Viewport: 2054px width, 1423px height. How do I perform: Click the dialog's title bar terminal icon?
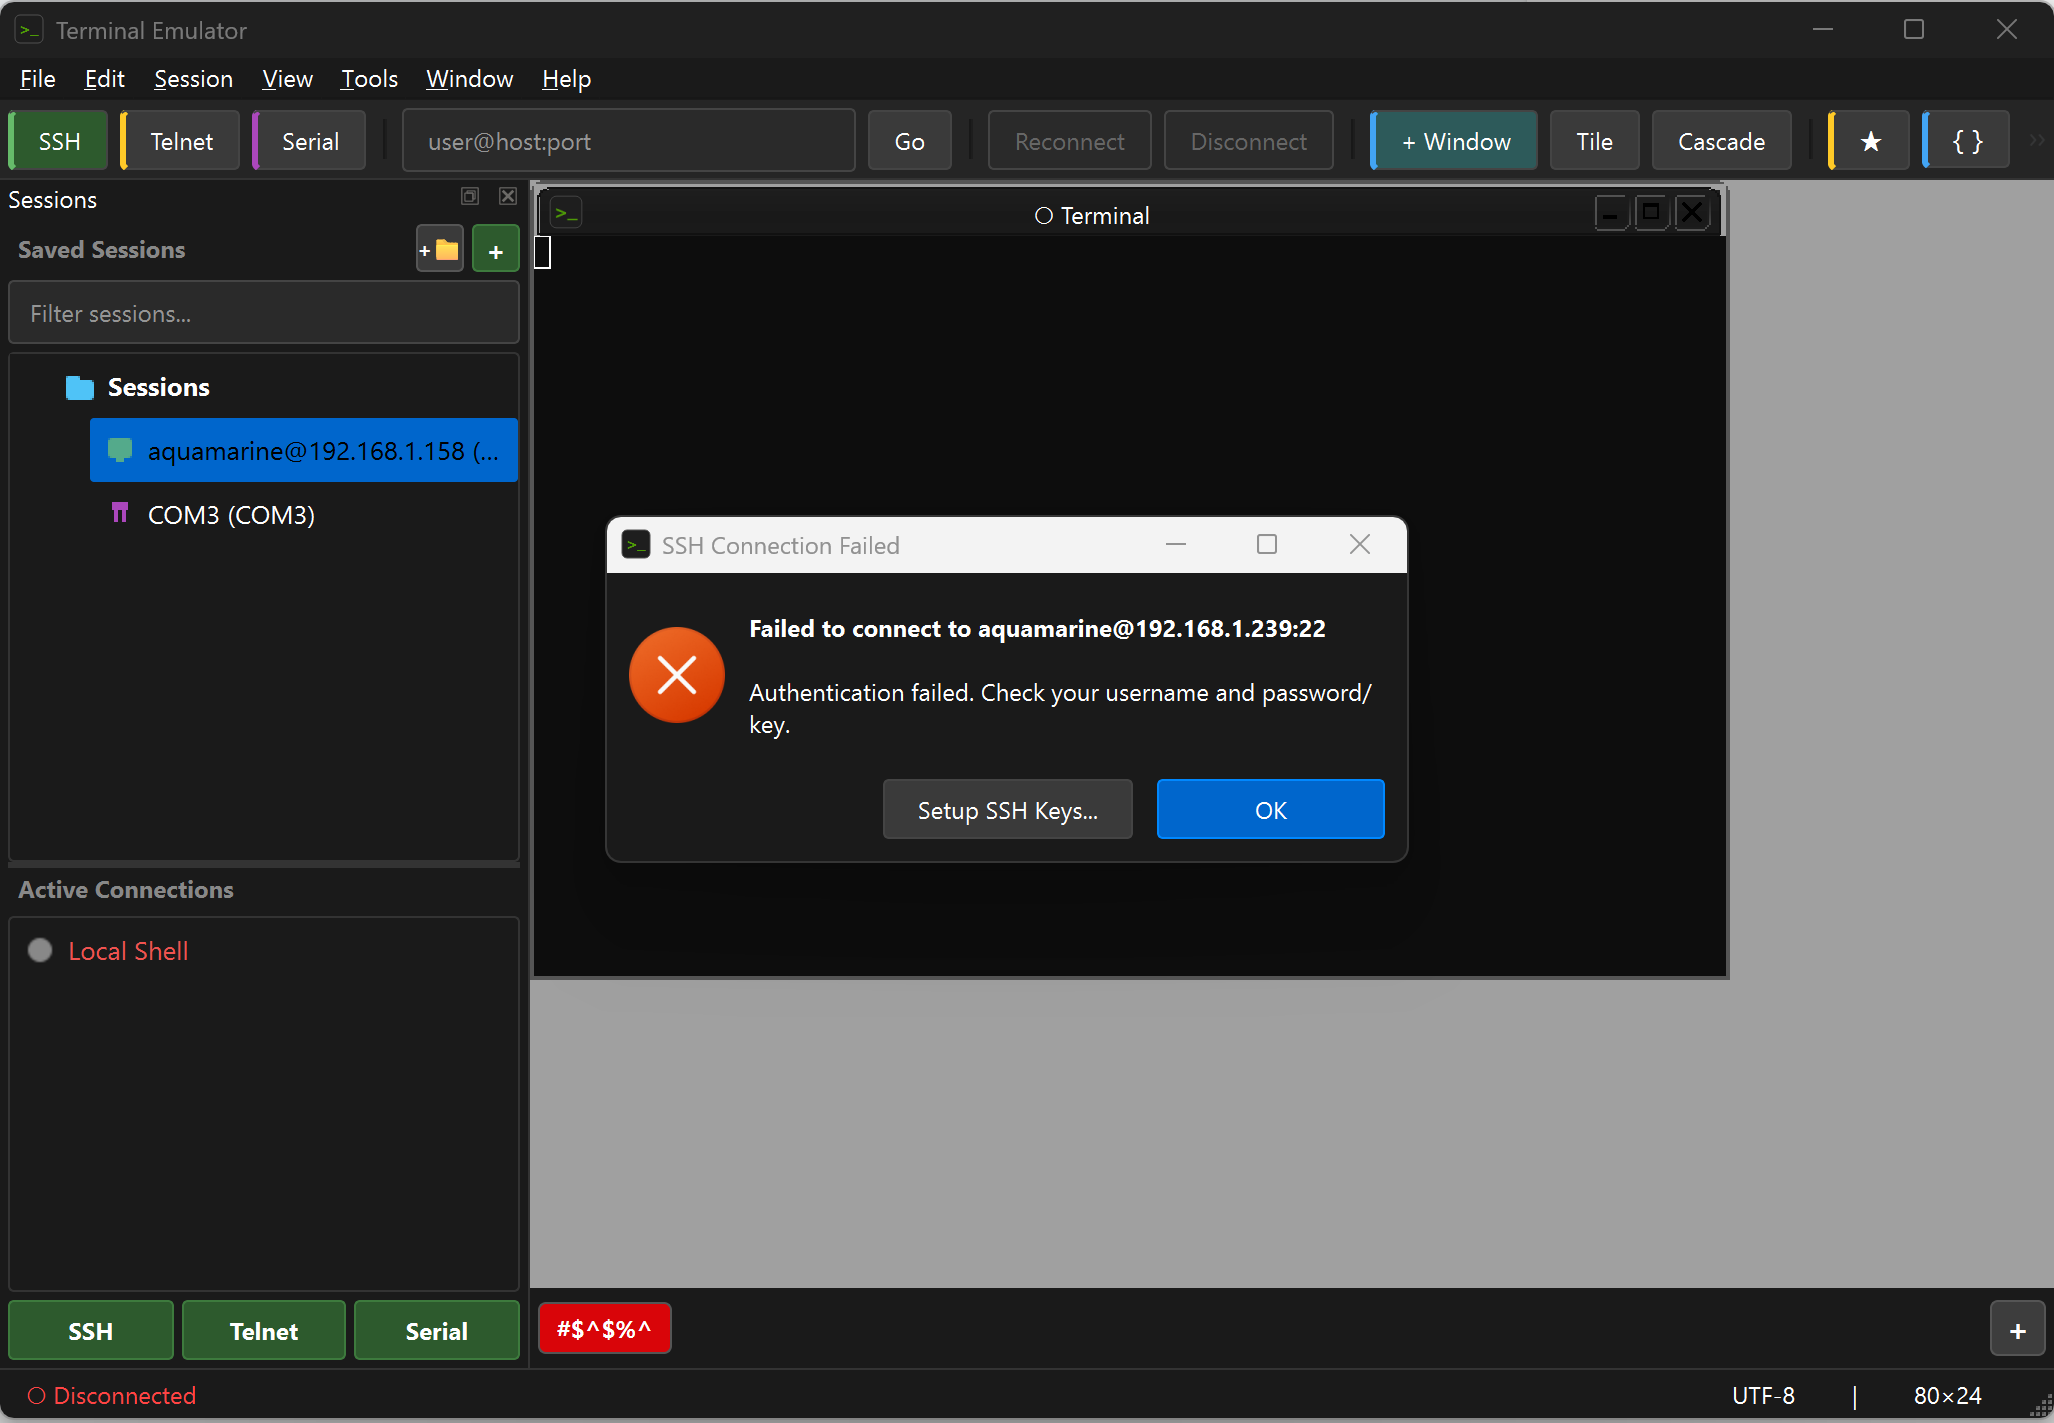pyautogui.click(x=636, y=544)
